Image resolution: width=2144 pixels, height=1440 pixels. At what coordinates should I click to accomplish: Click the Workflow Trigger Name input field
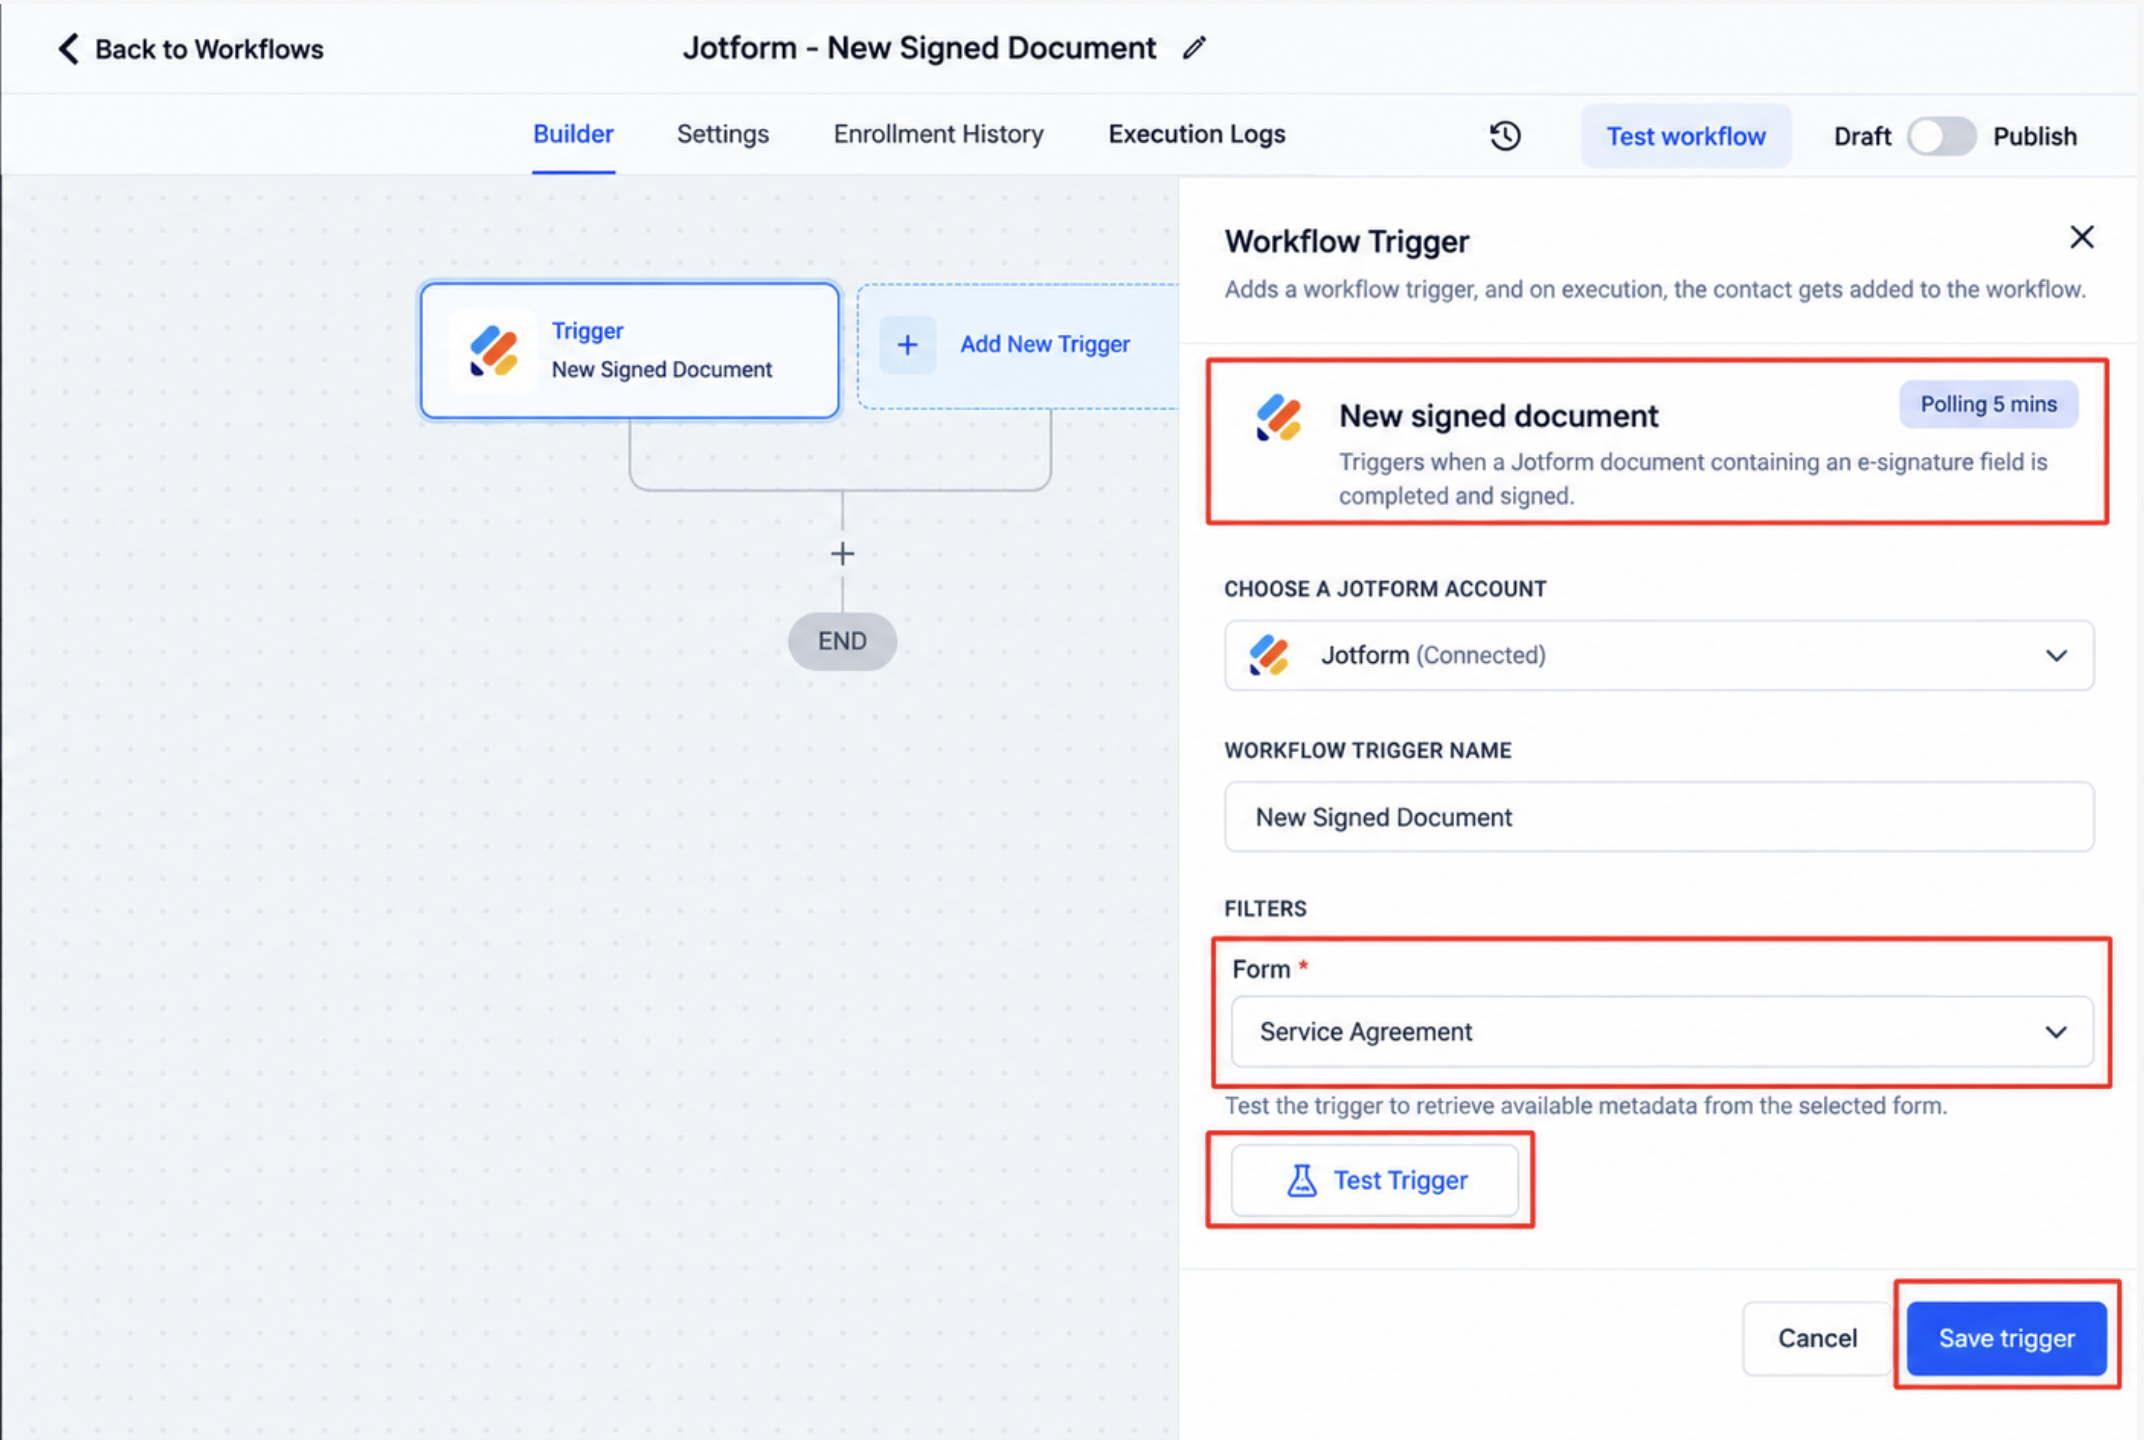[1659, 817]
